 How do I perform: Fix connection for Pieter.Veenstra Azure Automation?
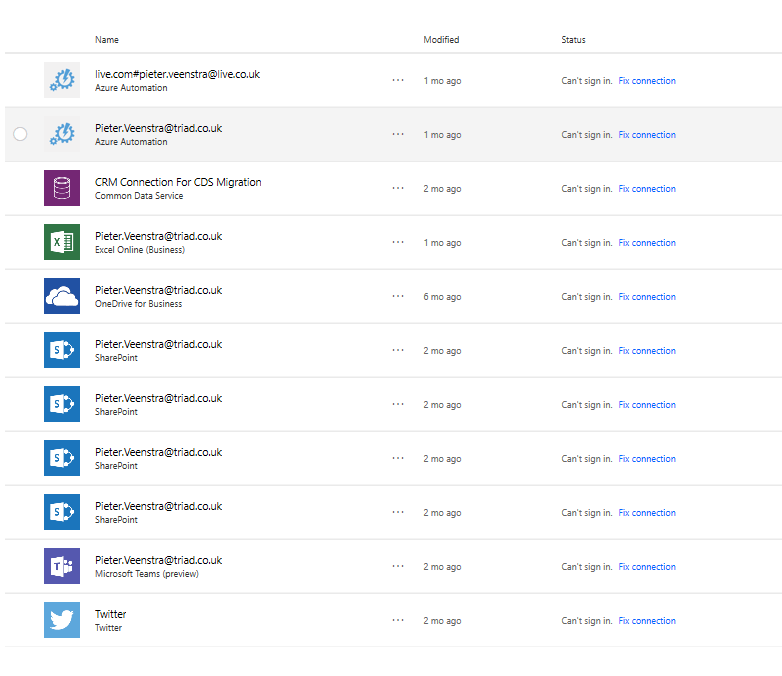[x=647, y=135]
